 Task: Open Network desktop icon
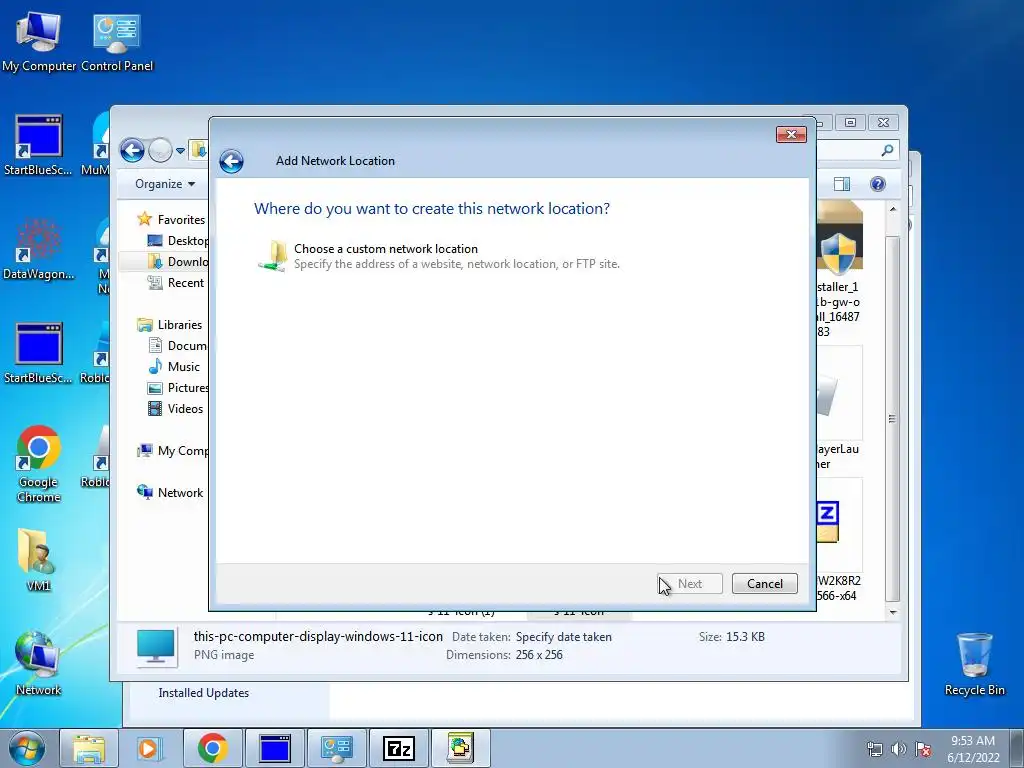click(38, 664)
